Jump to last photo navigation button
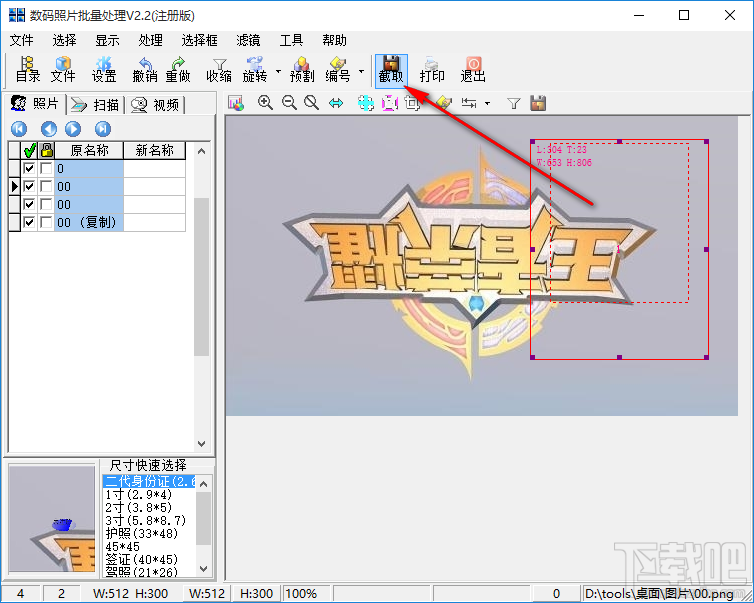This screenshot has width=754, height=603. pyautogui.click(x=103, y=129)
